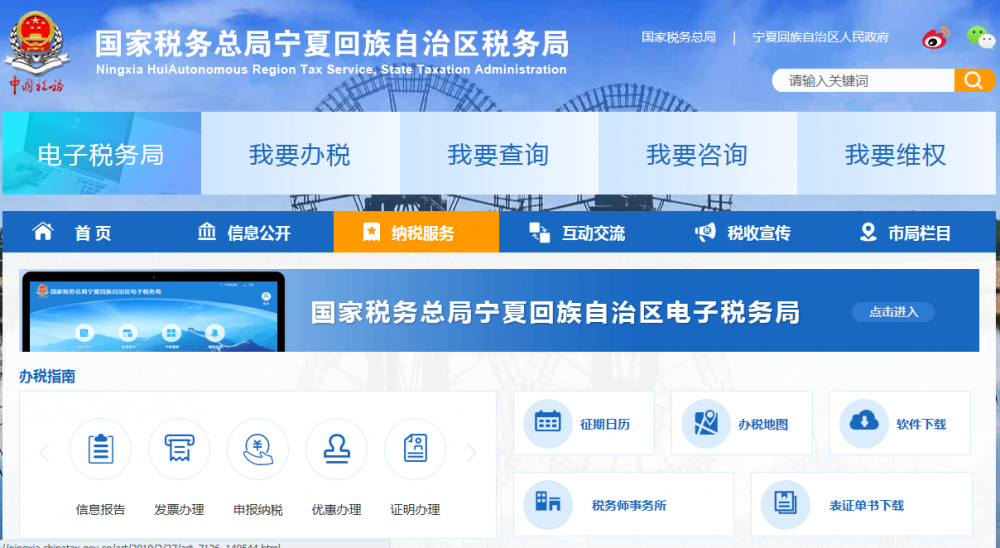
Task: Click the WeChat icon in header
Action: point(980,37)
